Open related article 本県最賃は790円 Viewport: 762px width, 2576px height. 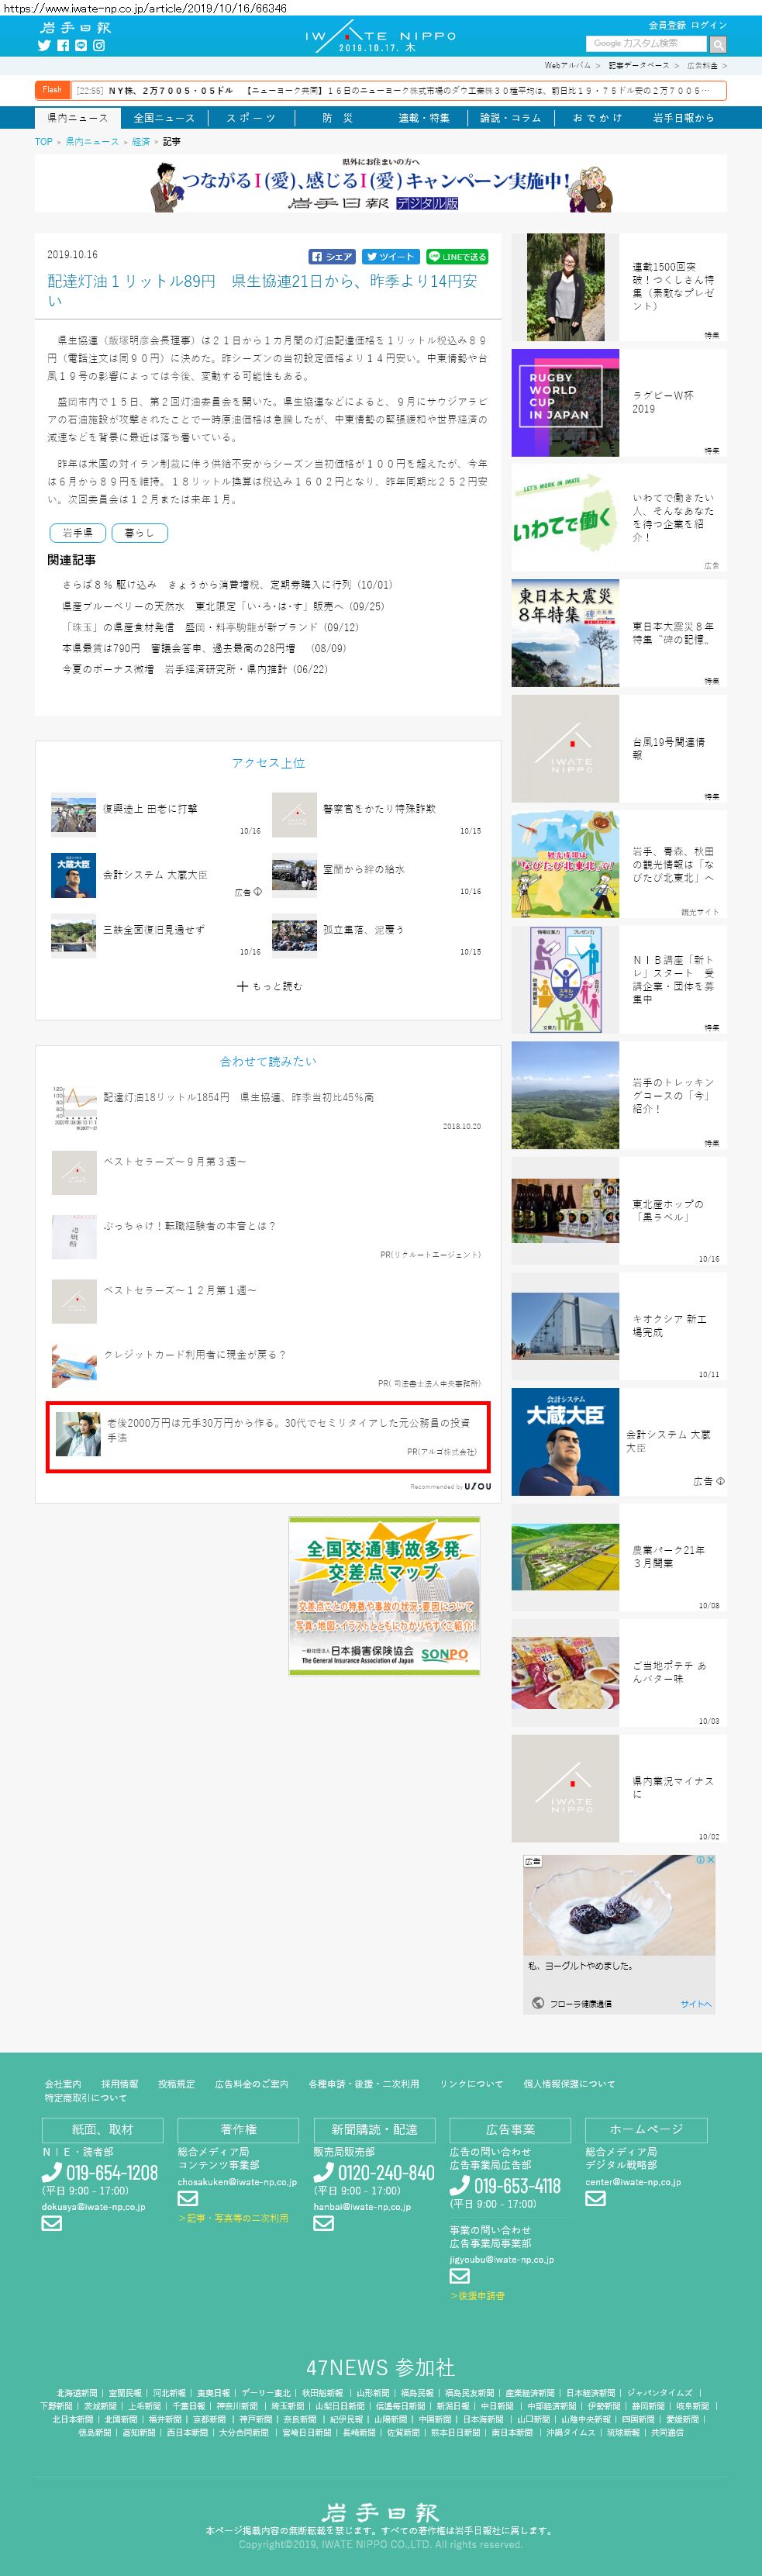pos(204,648)
